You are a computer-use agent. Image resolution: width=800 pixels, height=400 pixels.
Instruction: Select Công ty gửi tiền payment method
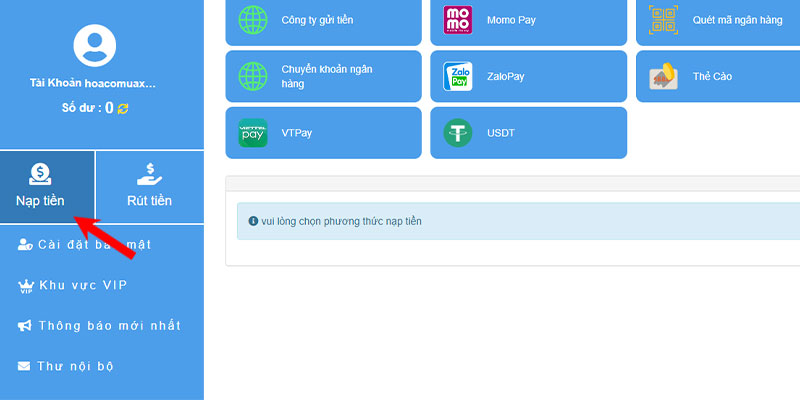tap(323, 20)
